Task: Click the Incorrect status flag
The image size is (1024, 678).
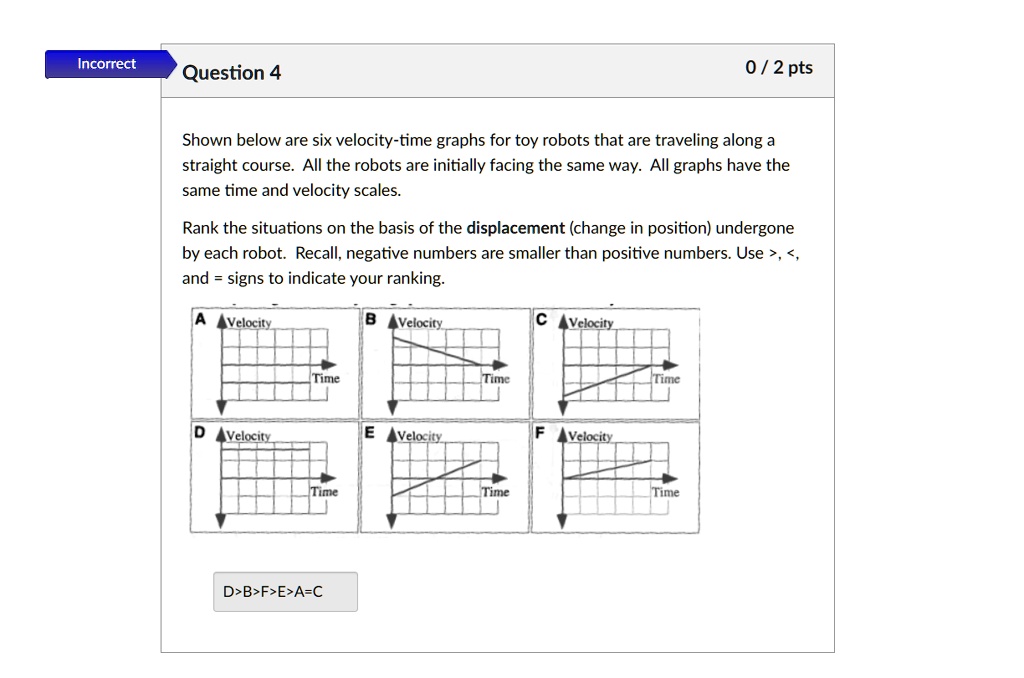Action: pyautogui.click(x=105, y=63)
